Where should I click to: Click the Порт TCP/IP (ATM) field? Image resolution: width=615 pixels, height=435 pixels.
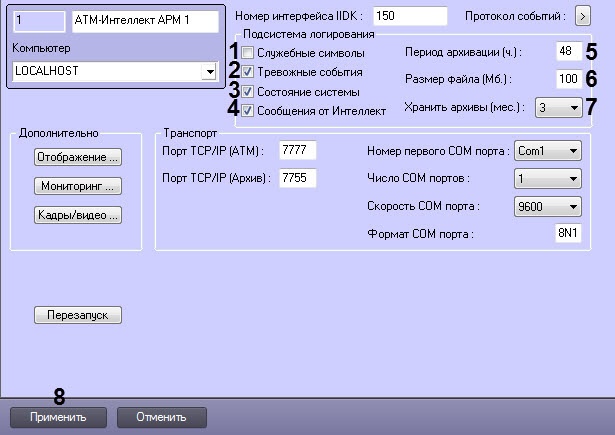click(299, 150)
